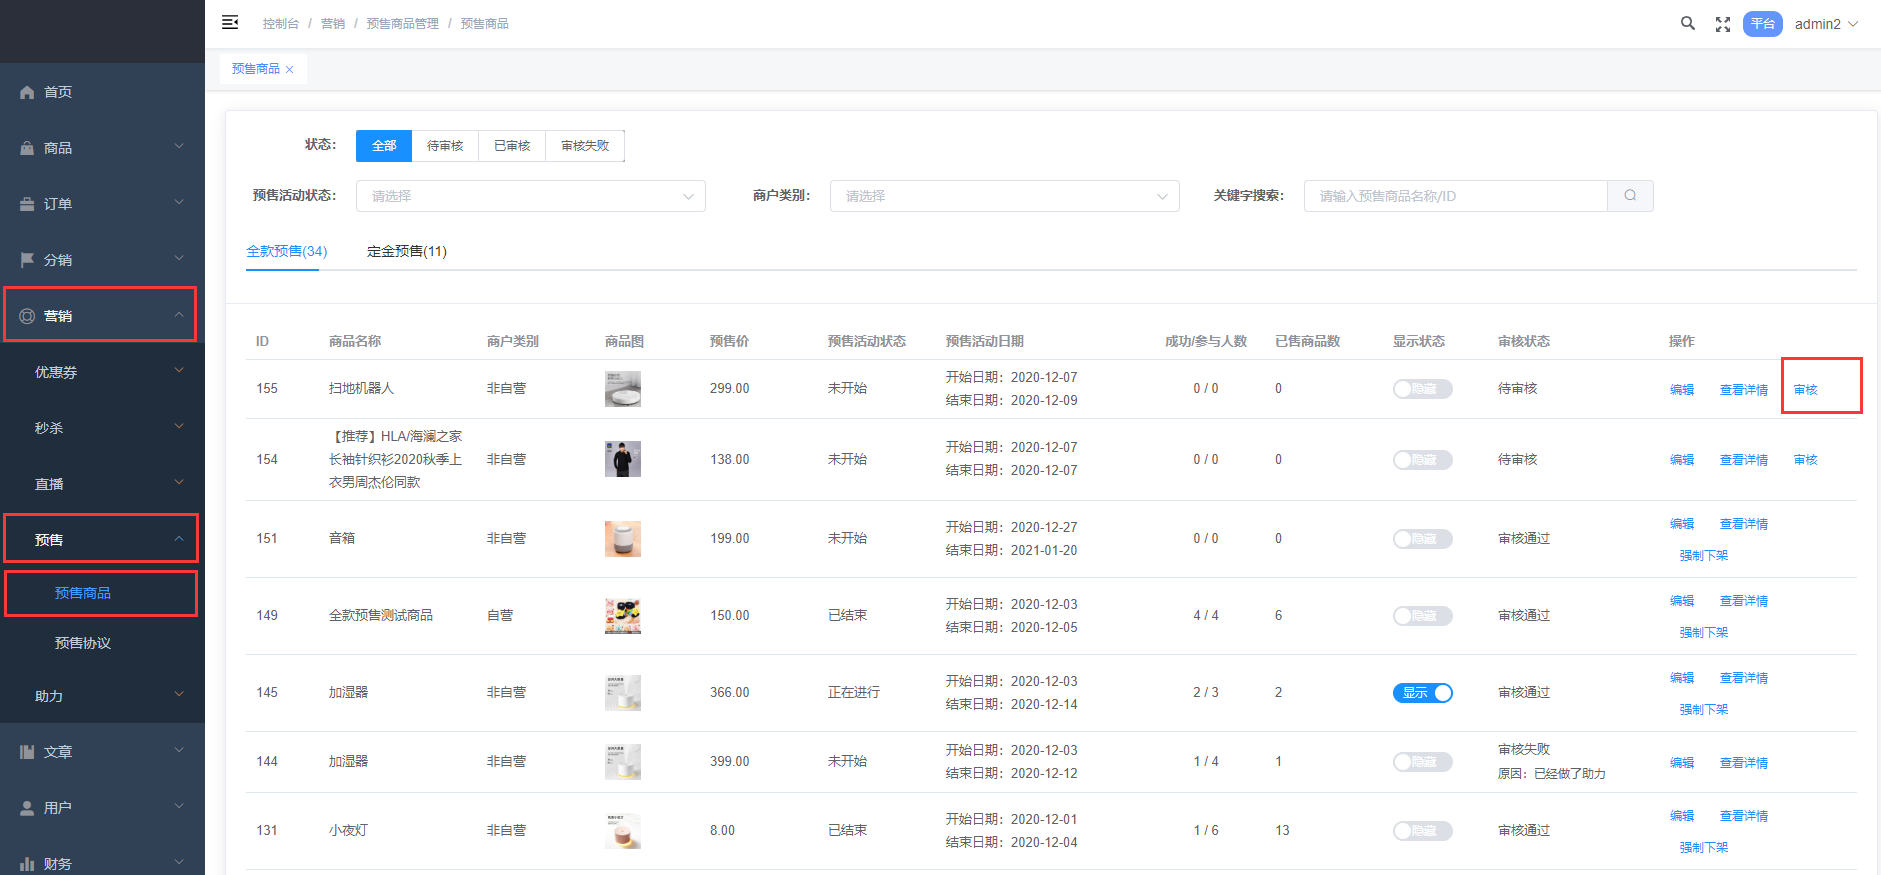
Task: Turn off display switch for product 145
Action: click(1422, 693)
